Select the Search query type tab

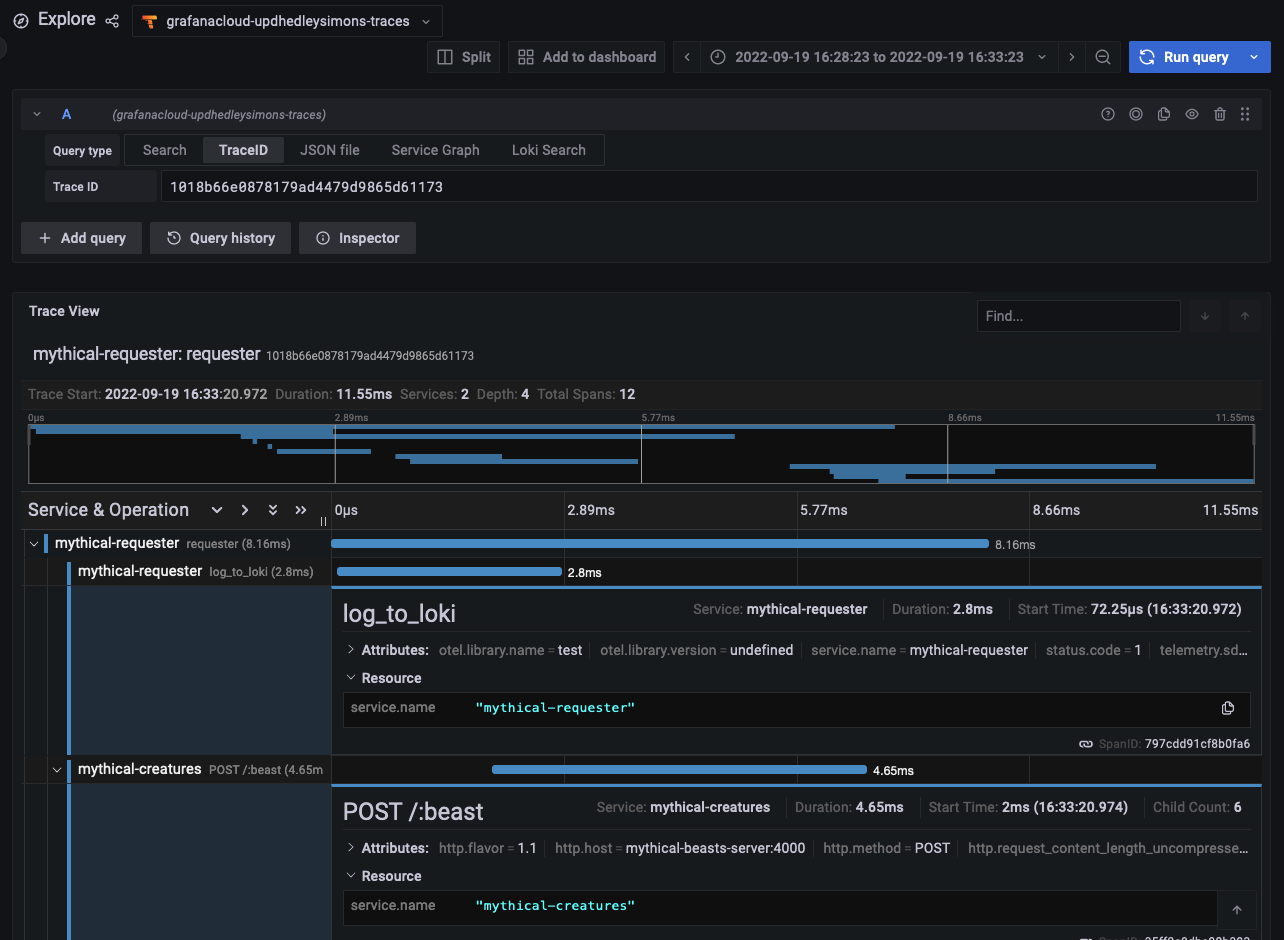click(164, 150)
